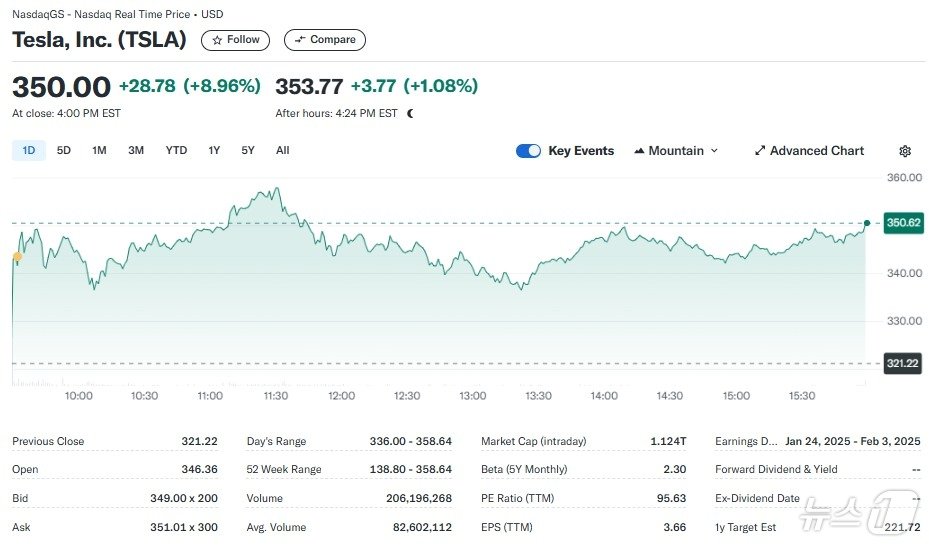Click the 321.22 previous close label
The width and height of the screenshot is (929, 547).
tap(902, 363)
